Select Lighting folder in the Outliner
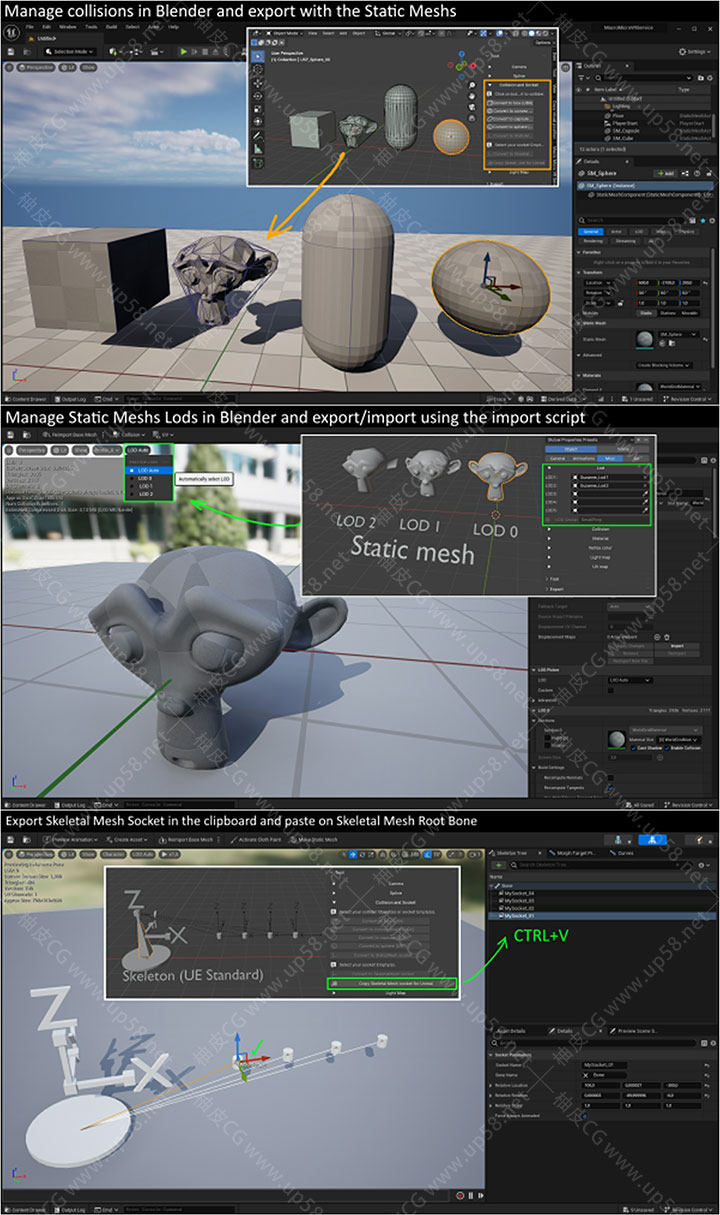This screenshot has width=720, height=1215. (619, 106)
